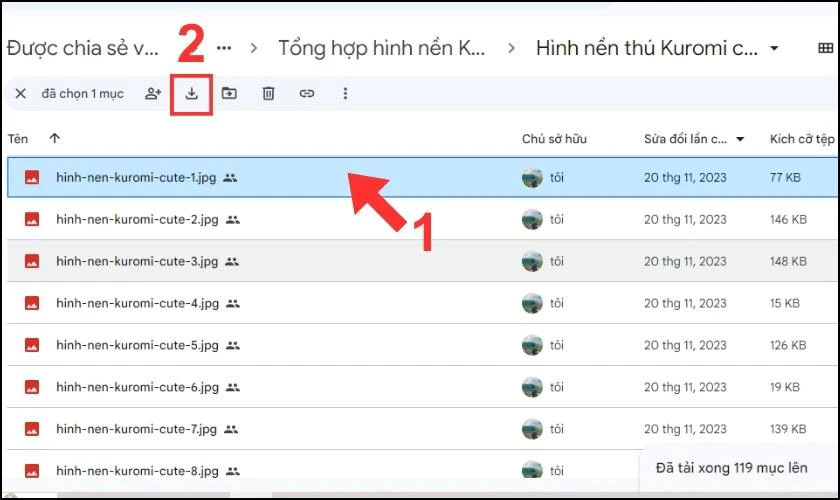Toggle sort direction arrow beside Tên
The image size is (840, 500).
tap(54, 138)
